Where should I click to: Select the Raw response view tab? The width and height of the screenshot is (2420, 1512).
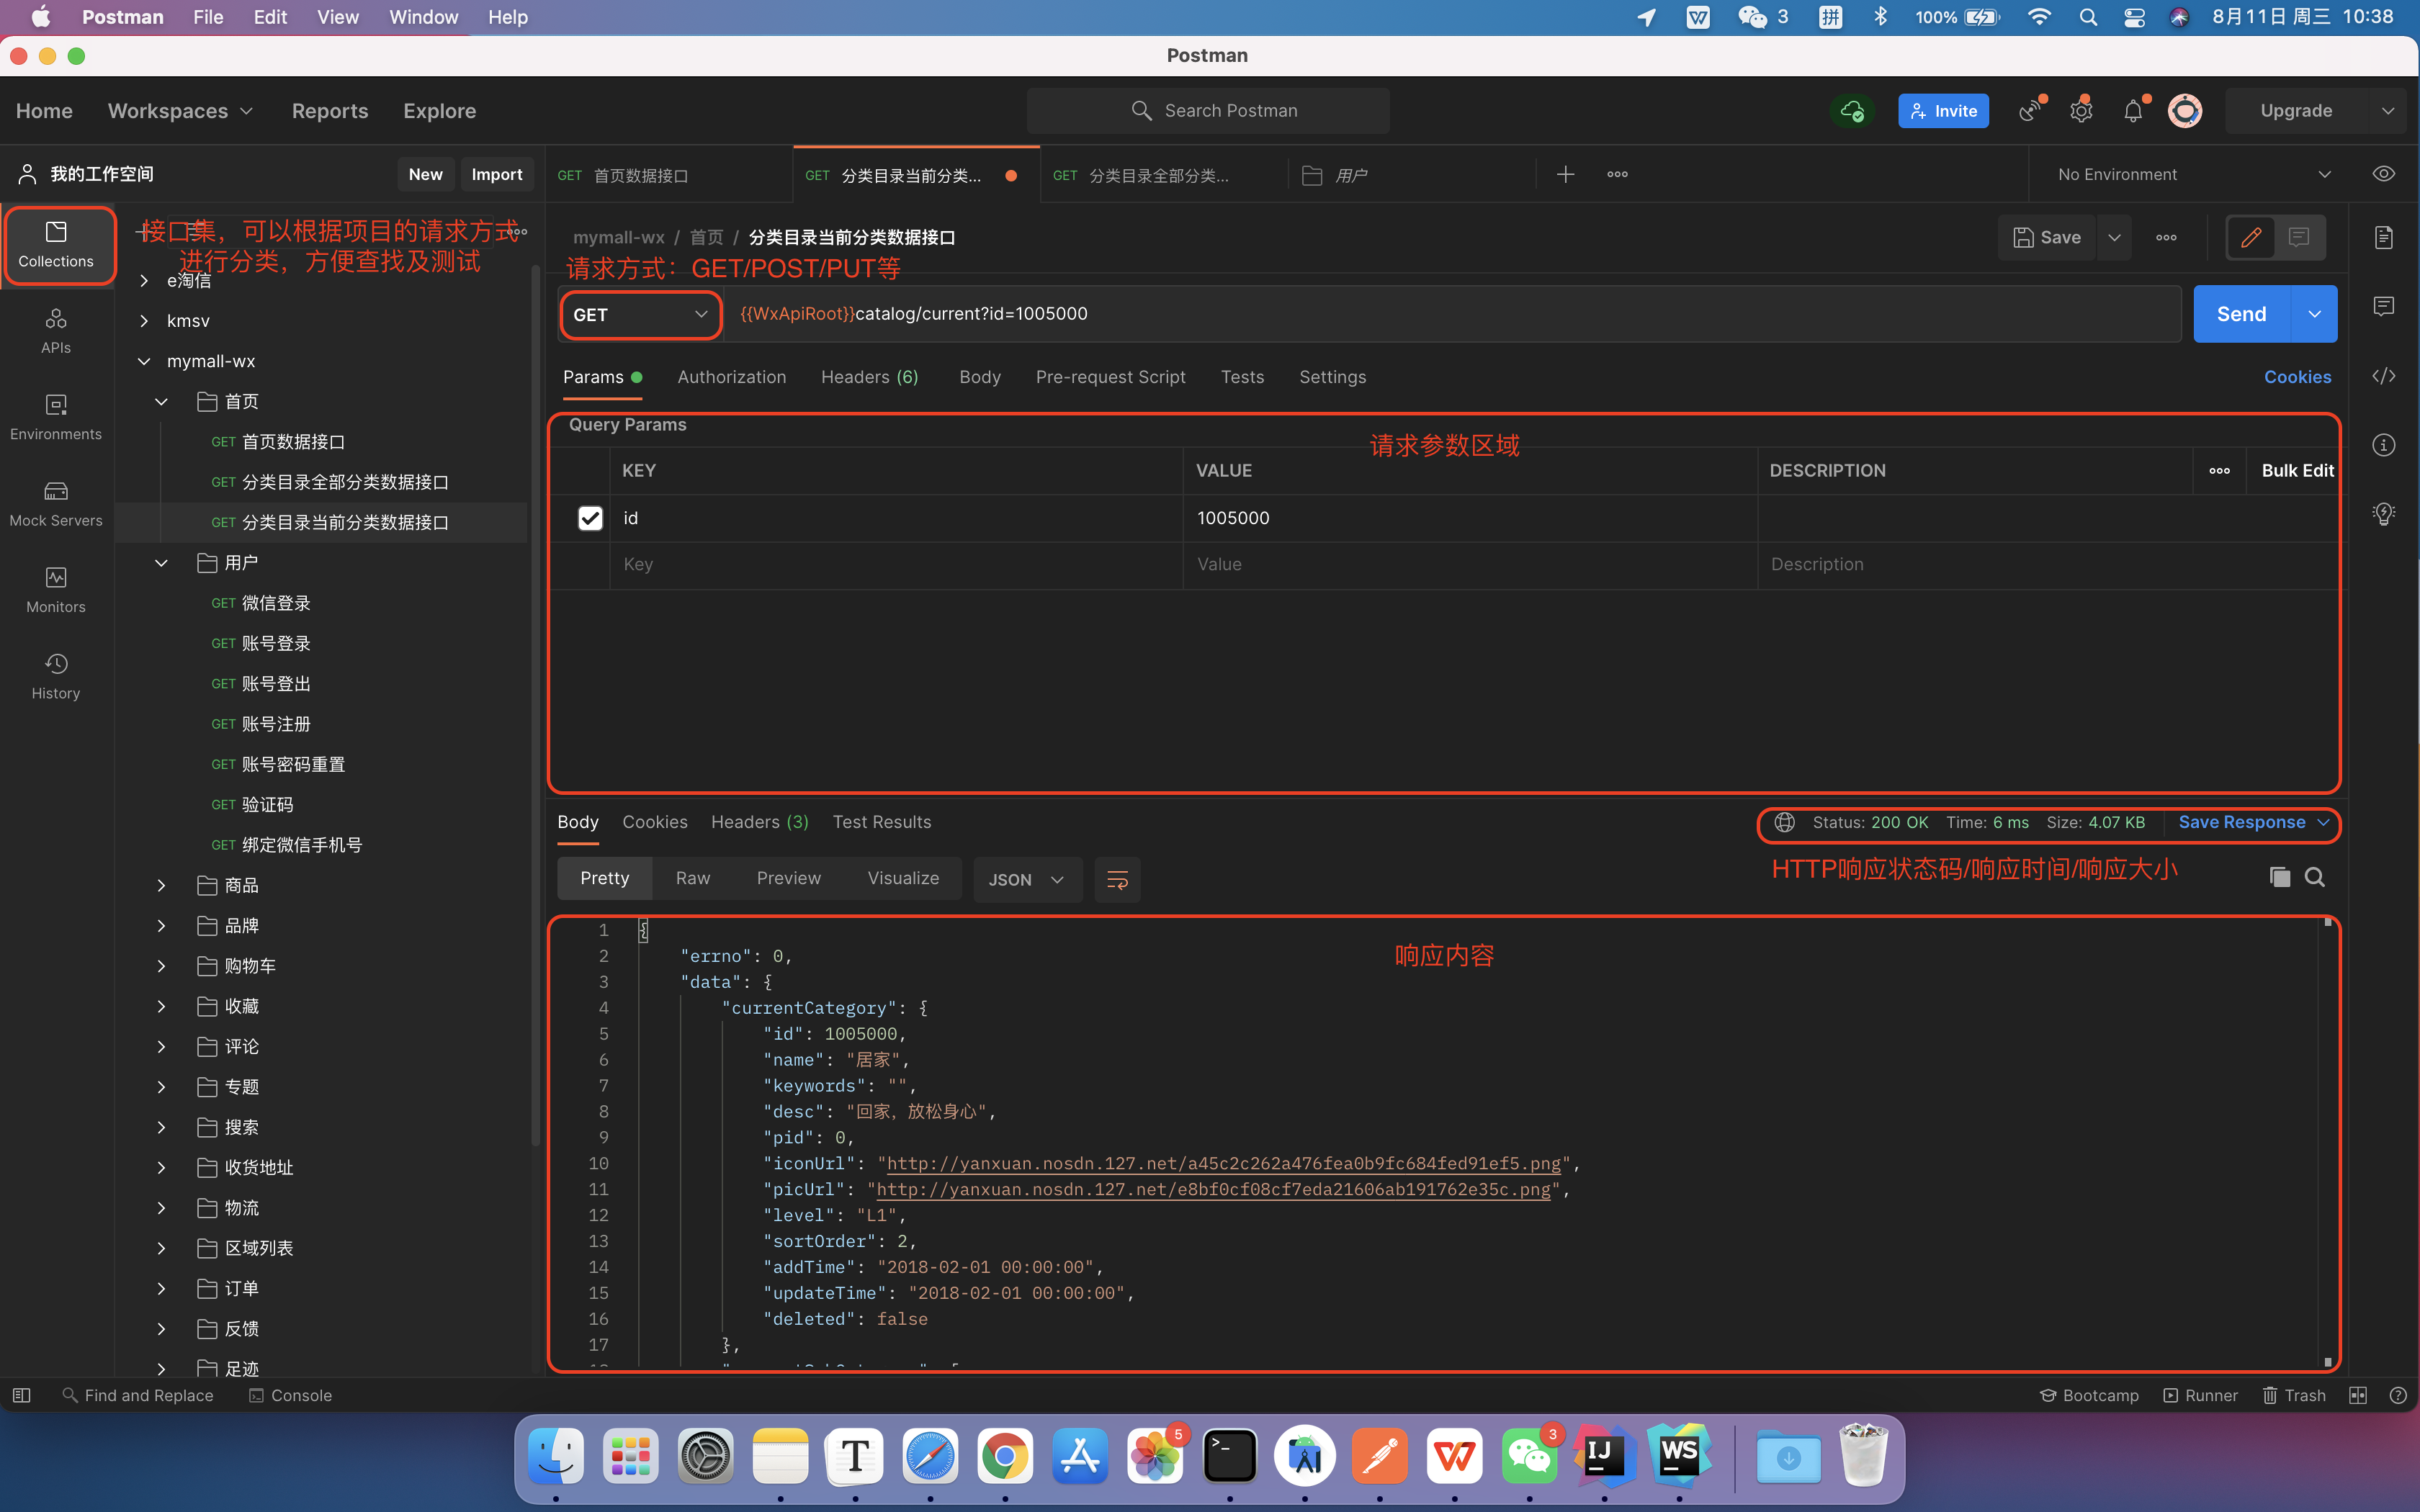(x=692, y=878)
